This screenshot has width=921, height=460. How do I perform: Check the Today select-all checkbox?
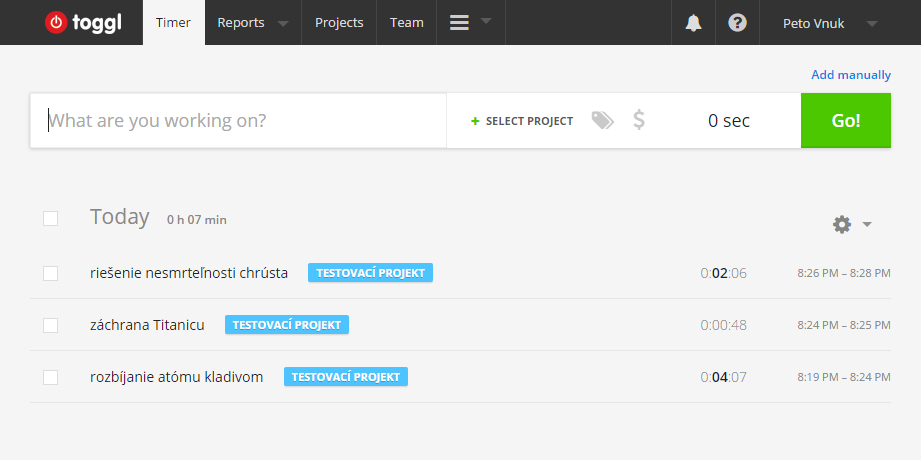click(50, 219)
